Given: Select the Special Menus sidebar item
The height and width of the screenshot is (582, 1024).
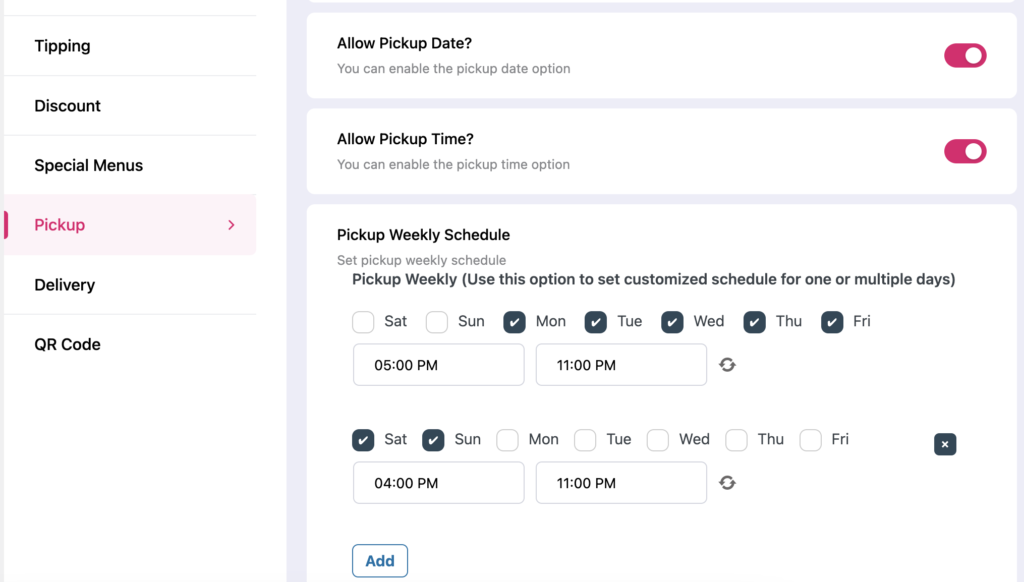Looking at the screenshot, I should (x=88, y=165).
